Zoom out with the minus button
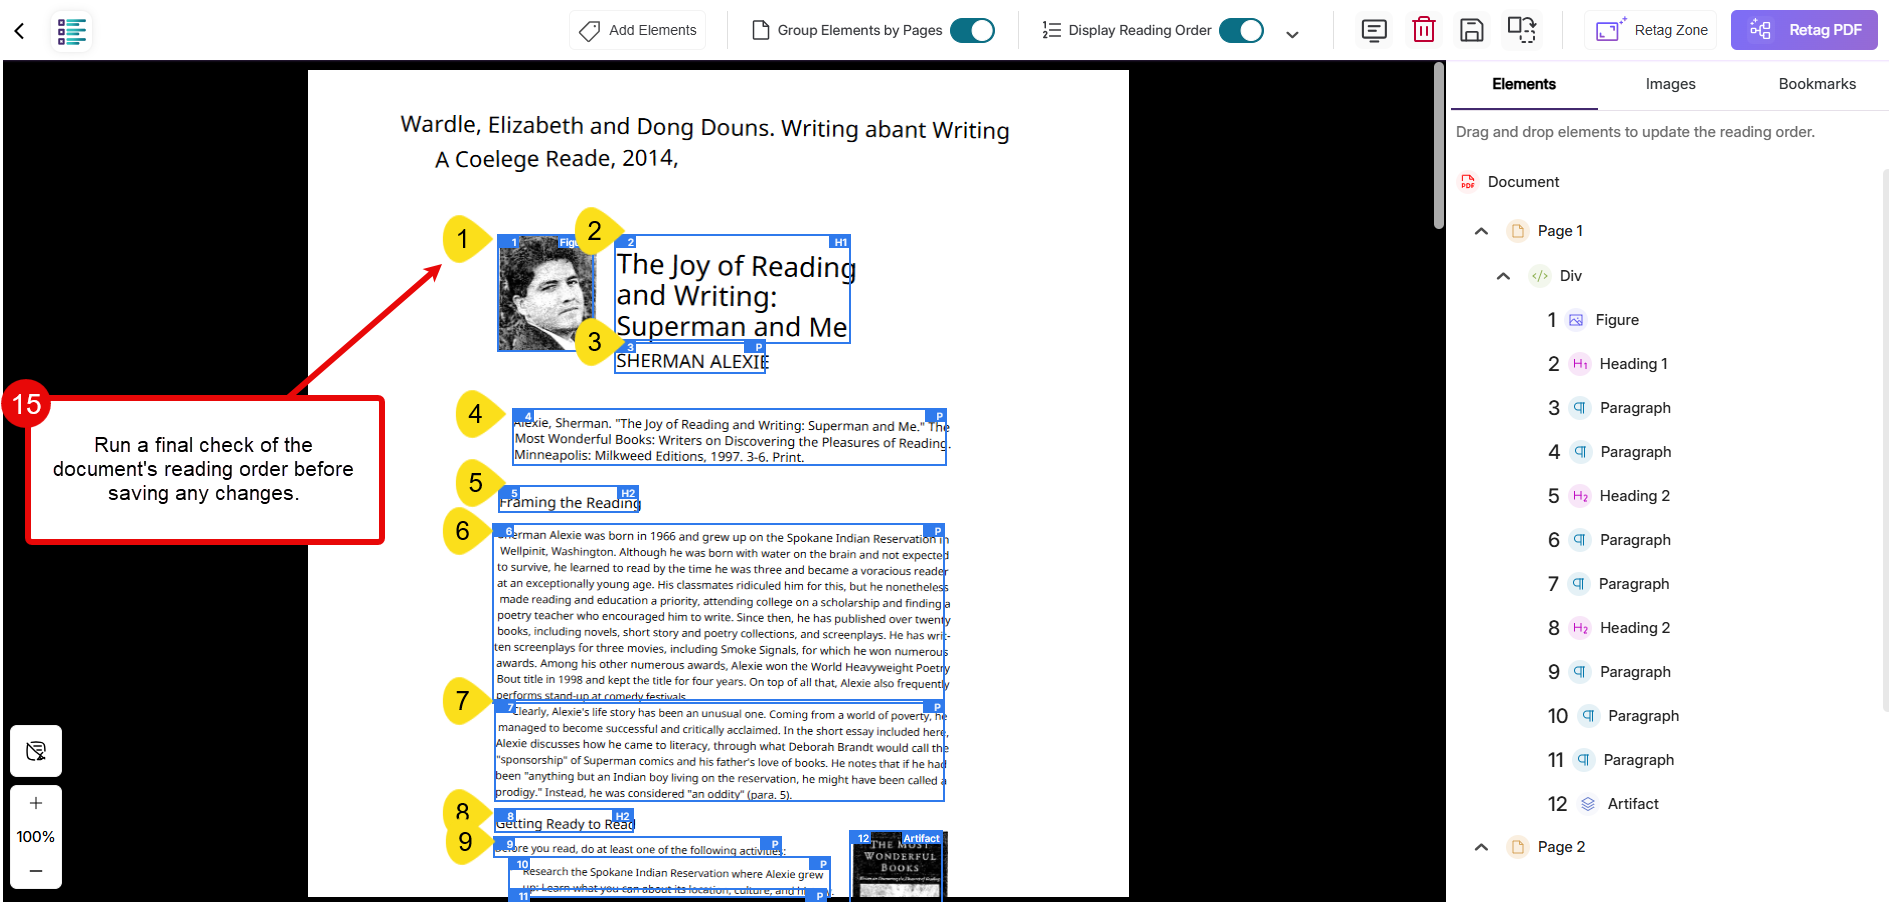 [36, 871]
